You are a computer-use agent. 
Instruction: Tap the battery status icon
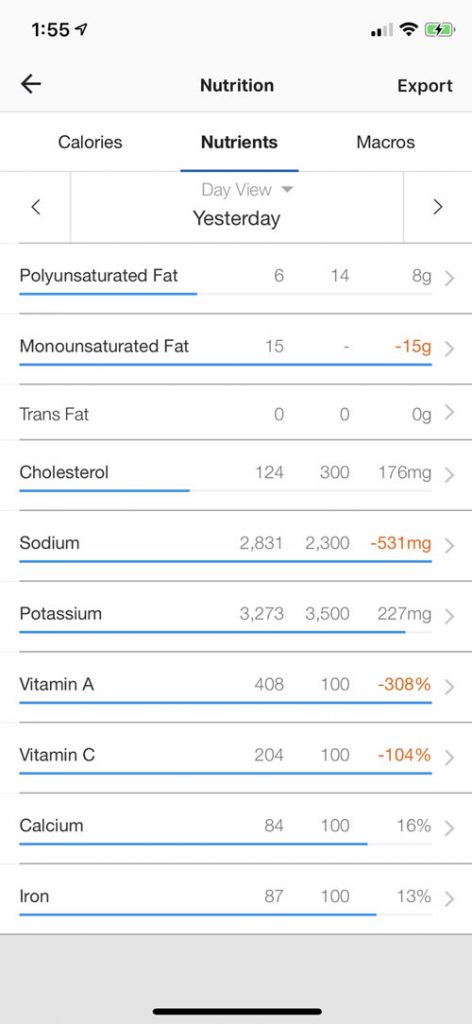click(439, 29)
